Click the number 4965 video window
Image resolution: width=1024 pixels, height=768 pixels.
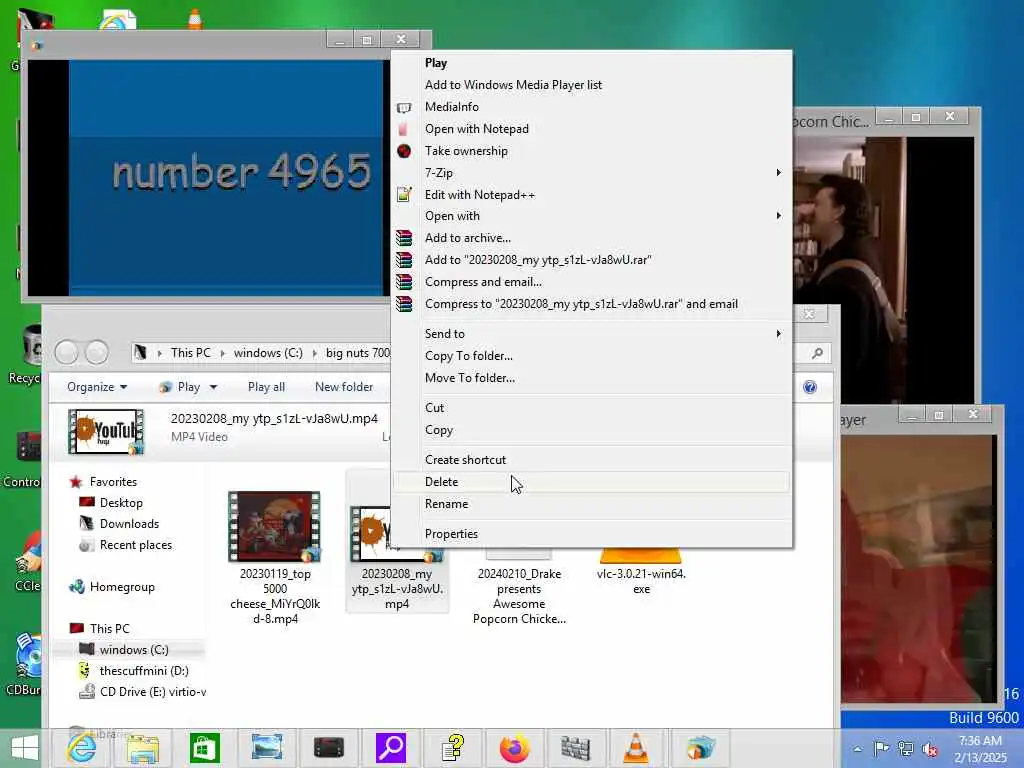208,178
